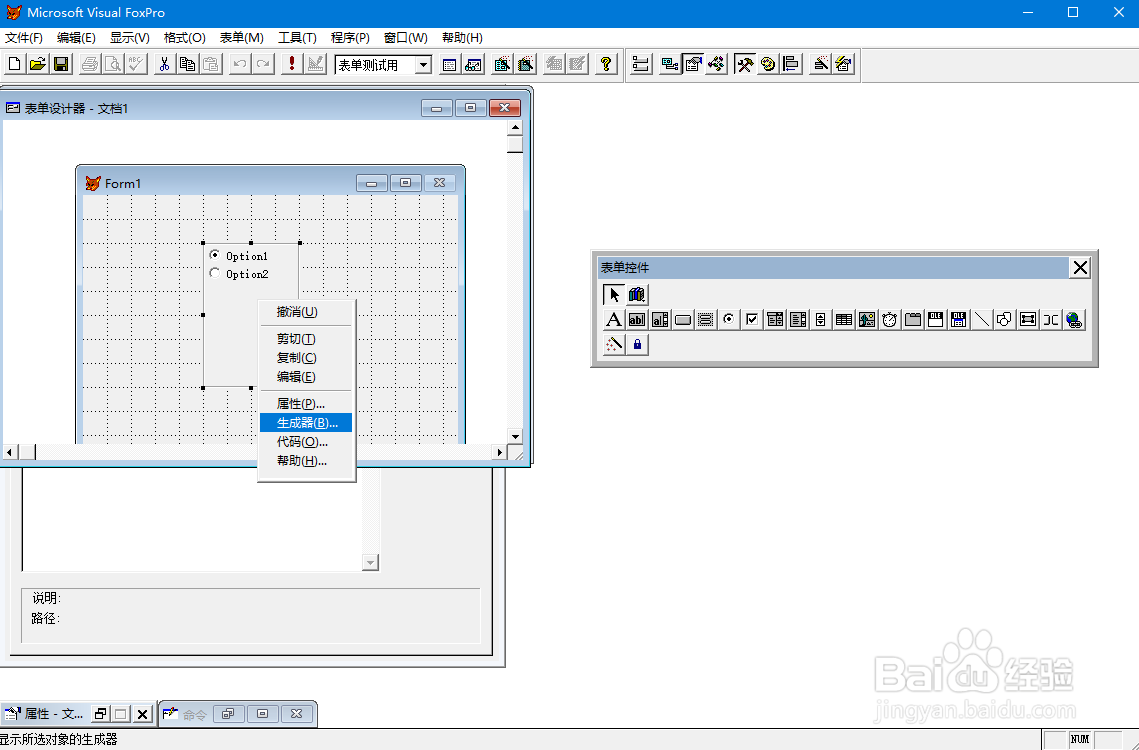Choose 复制(C) in the context menu
Viewport: 1139px width, 750px height.
pos(306,358)
